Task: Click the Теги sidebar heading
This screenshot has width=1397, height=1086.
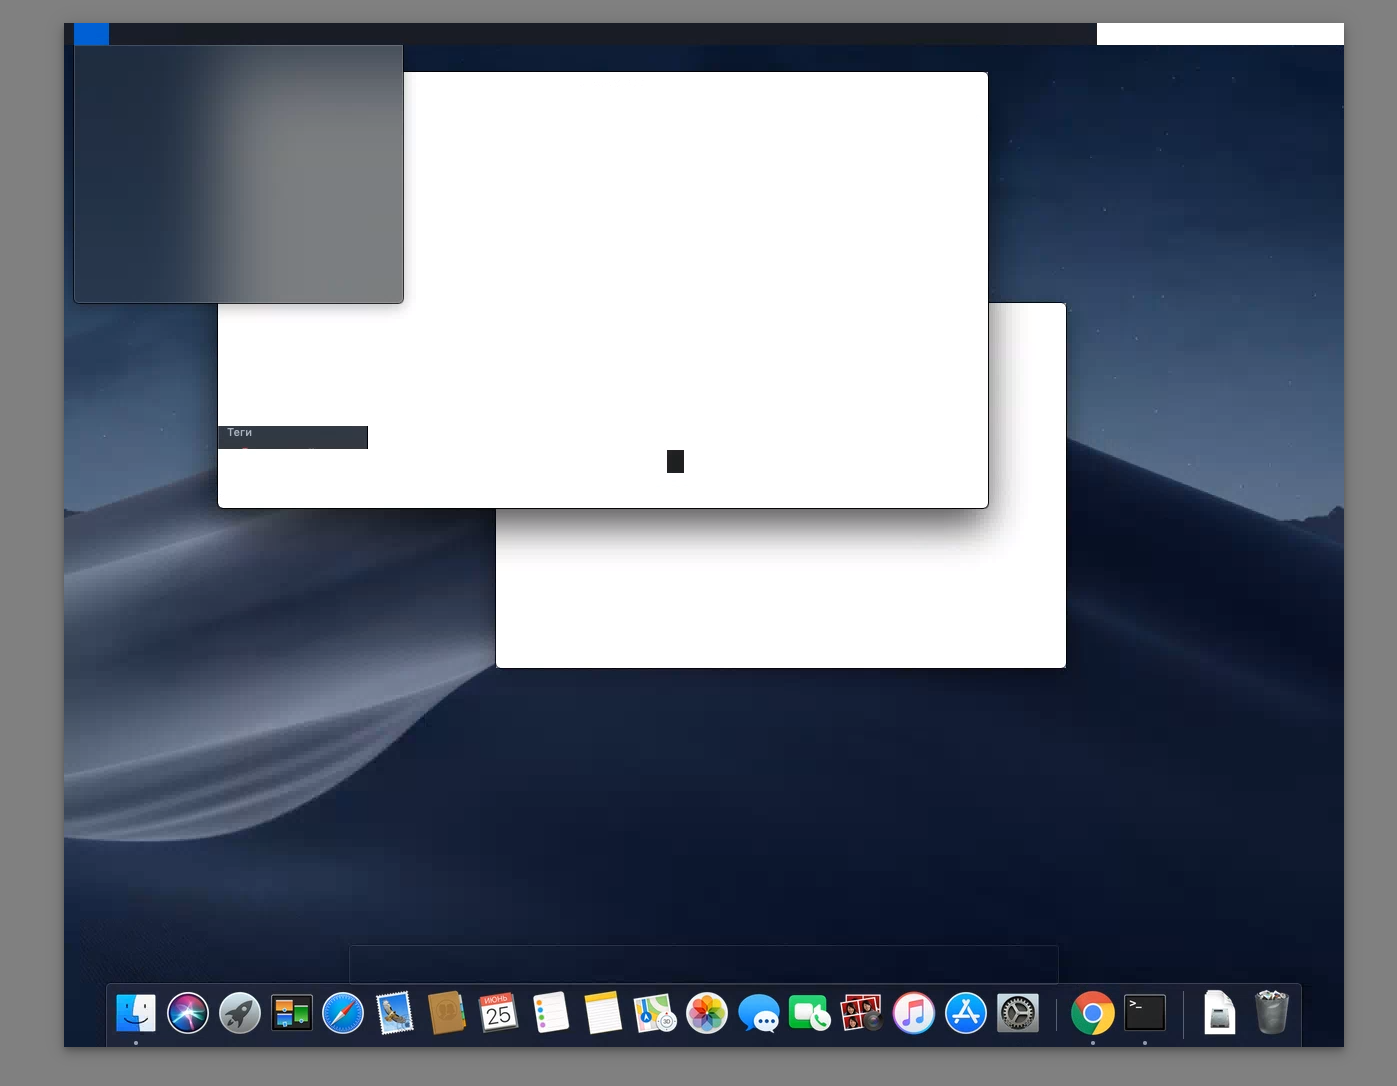Action: [x=240, y=432]
